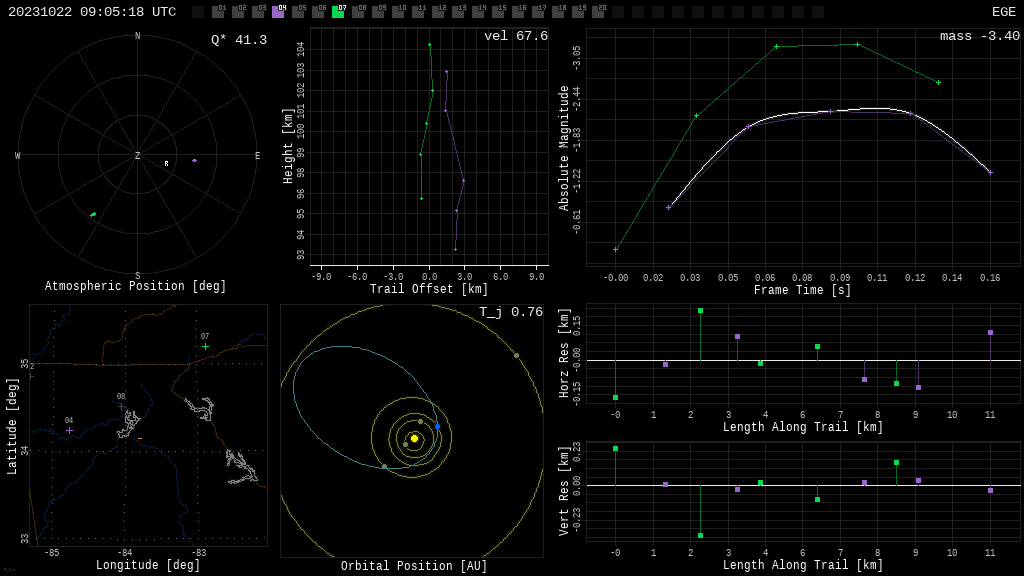Click the Q* 41.3 value
This screenshot has width=1024, height=576.
click(x=239, y=40)
